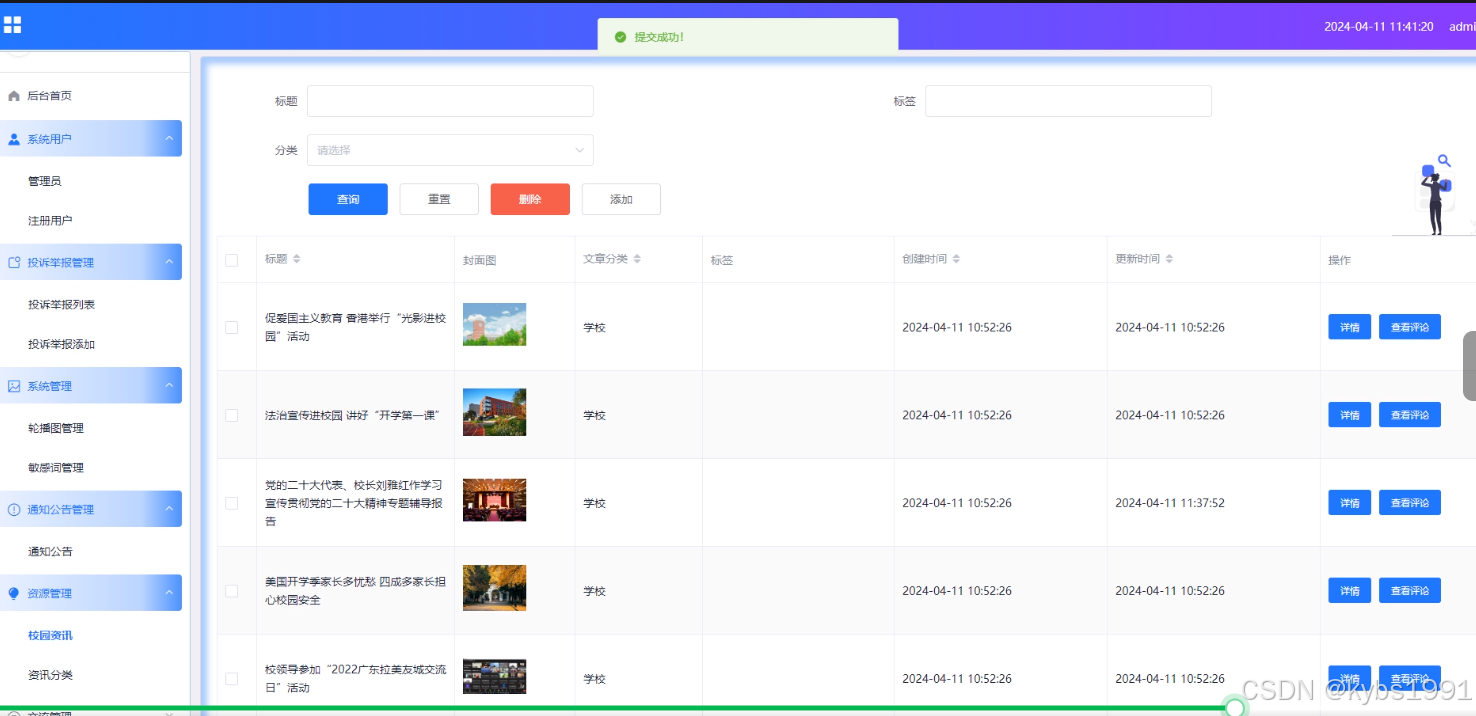Click the 添加 button
The width and height of the screenshot is (1476, 716).
[x=621, y=199]
